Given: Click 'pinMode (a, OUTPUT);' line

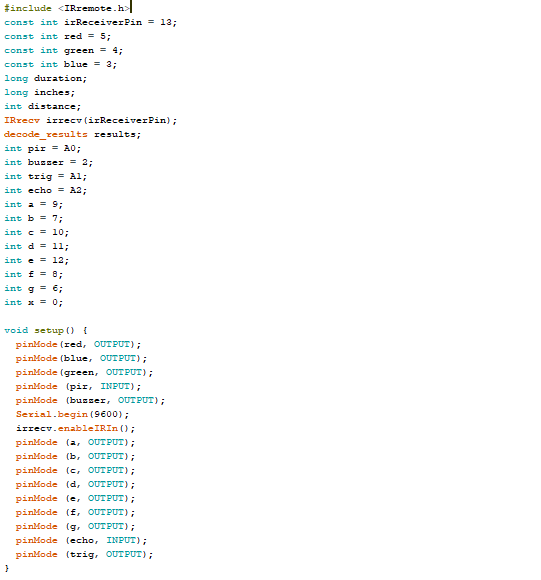Looking at the screenshot, I should click(x=75, y=442).
